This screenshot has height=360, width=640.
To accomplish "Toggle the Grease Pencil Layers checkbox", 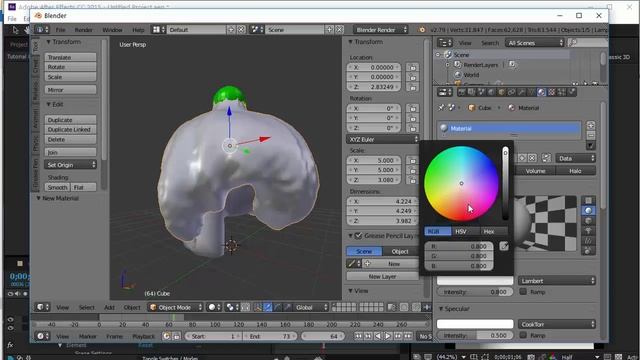I will point(358,236).
